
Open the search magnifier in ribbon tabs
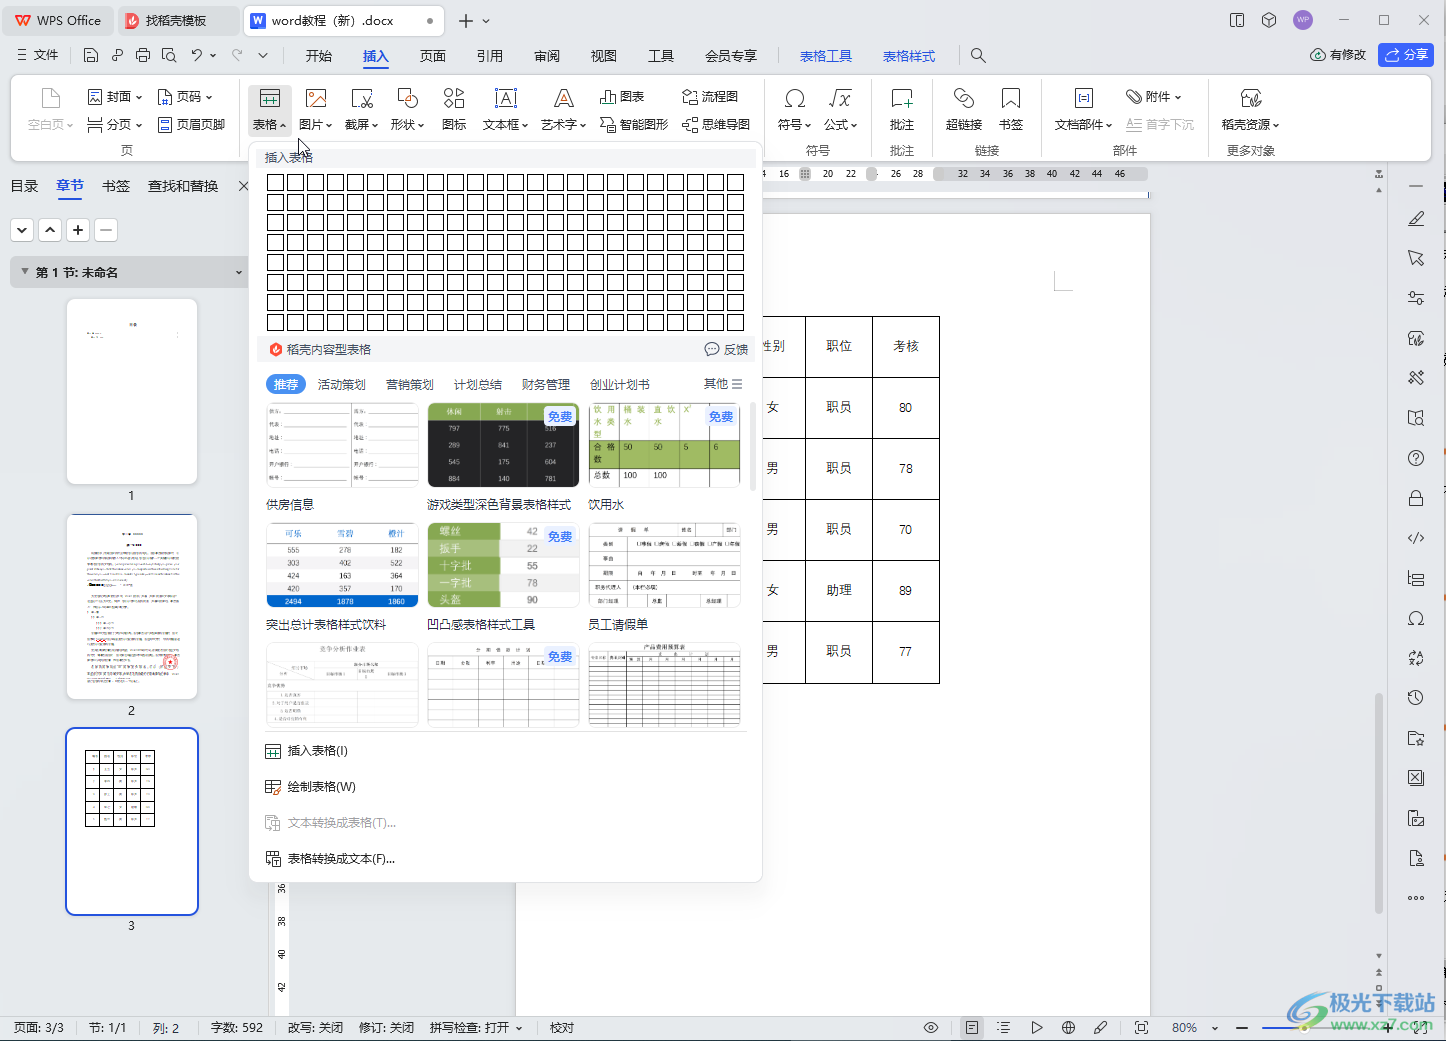(x=978, y=55)
